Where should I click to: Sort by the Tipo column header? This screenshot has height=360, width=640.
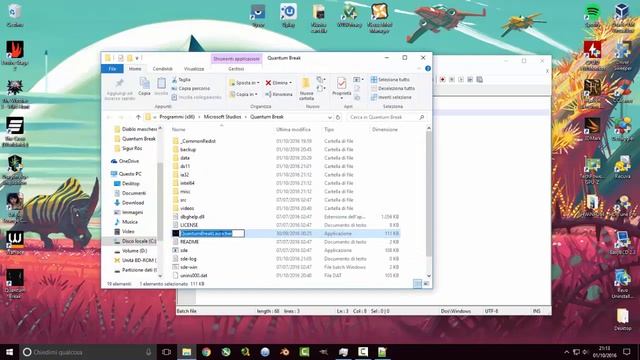coord(329,129)
